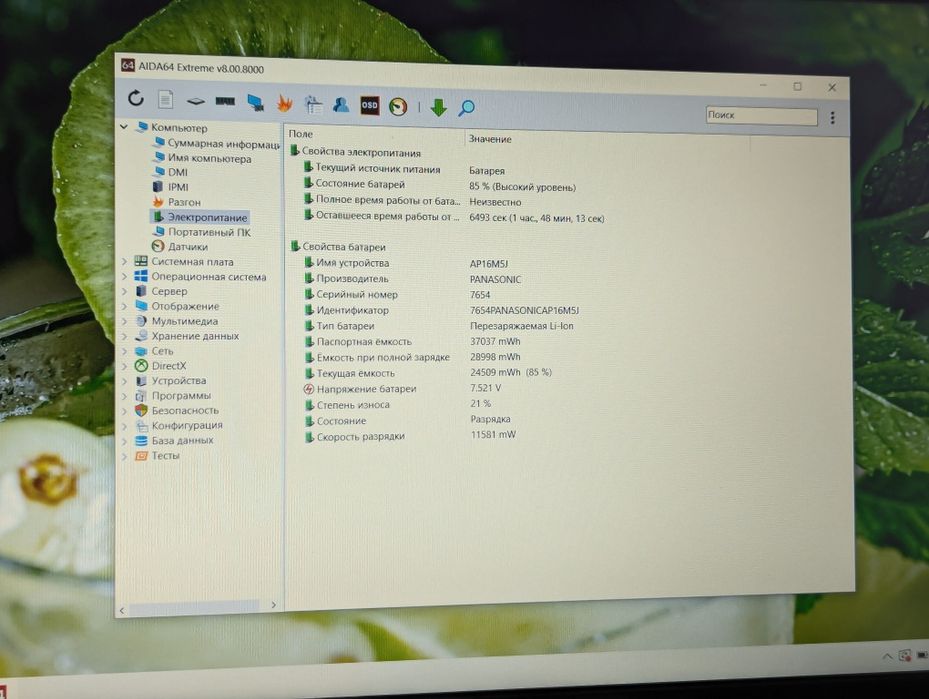Open the Report page icon
The width and height of the screenshot is (929, 699).
[165, 100]
